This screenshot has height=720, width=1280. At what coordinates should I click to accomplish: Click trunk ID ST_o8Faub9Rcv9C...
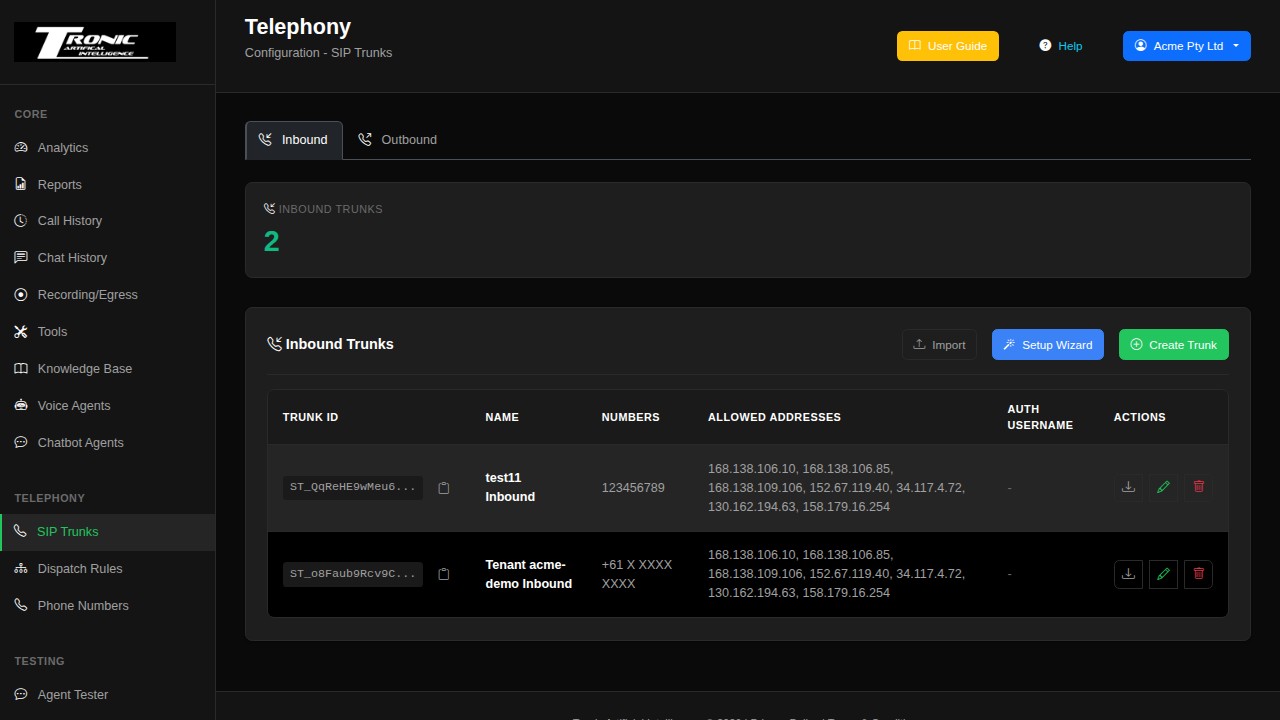click(352, 574)
